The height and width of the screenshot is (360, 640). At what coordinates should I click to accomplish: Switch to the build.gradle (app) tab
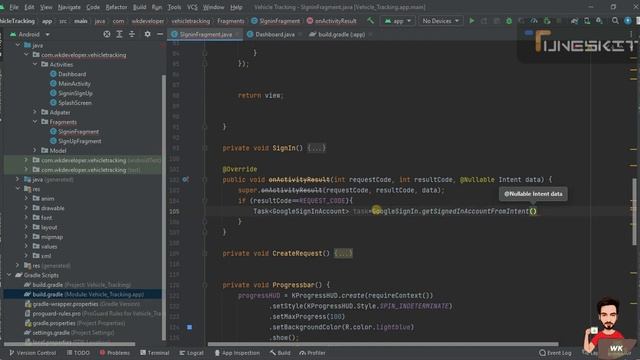click(x=340, y=34)
